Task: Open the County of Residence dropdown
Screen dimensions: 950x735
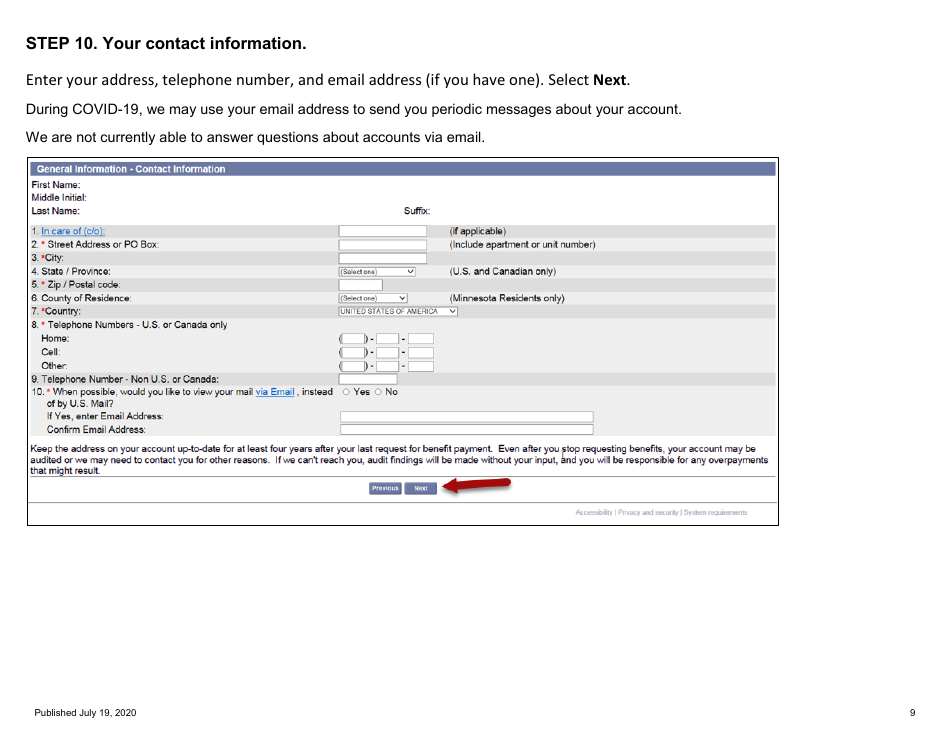Action: (372, 297)
